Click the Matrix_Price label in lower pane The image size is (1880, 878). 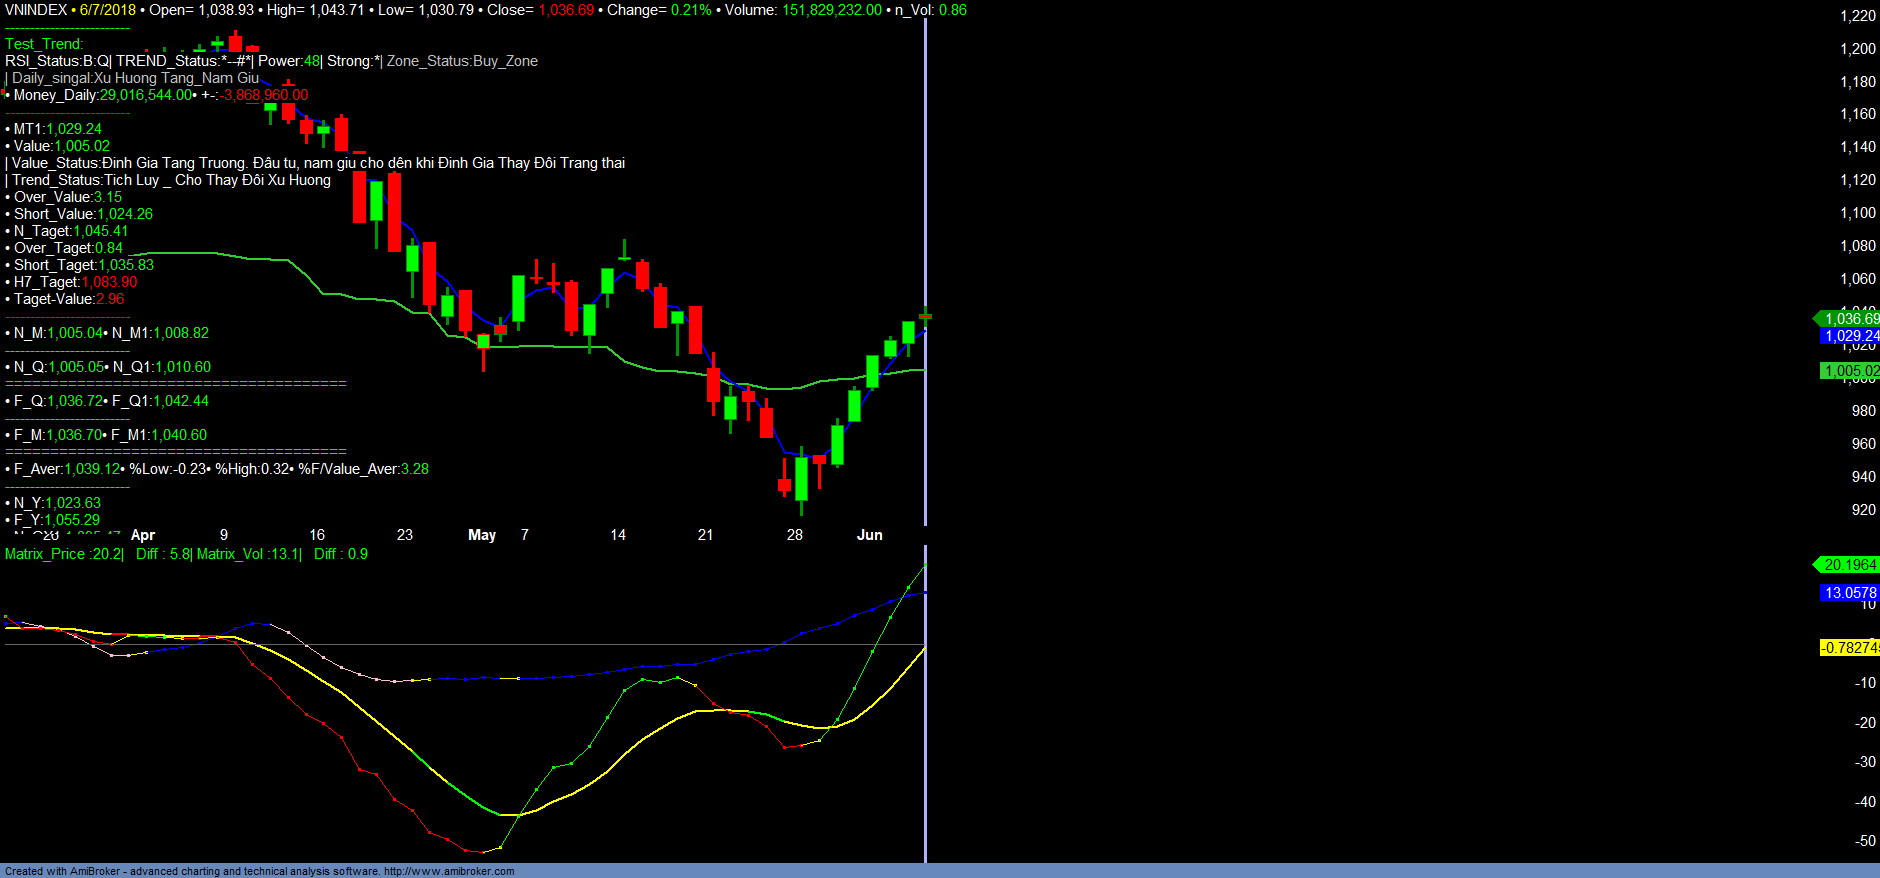(45, 554)
